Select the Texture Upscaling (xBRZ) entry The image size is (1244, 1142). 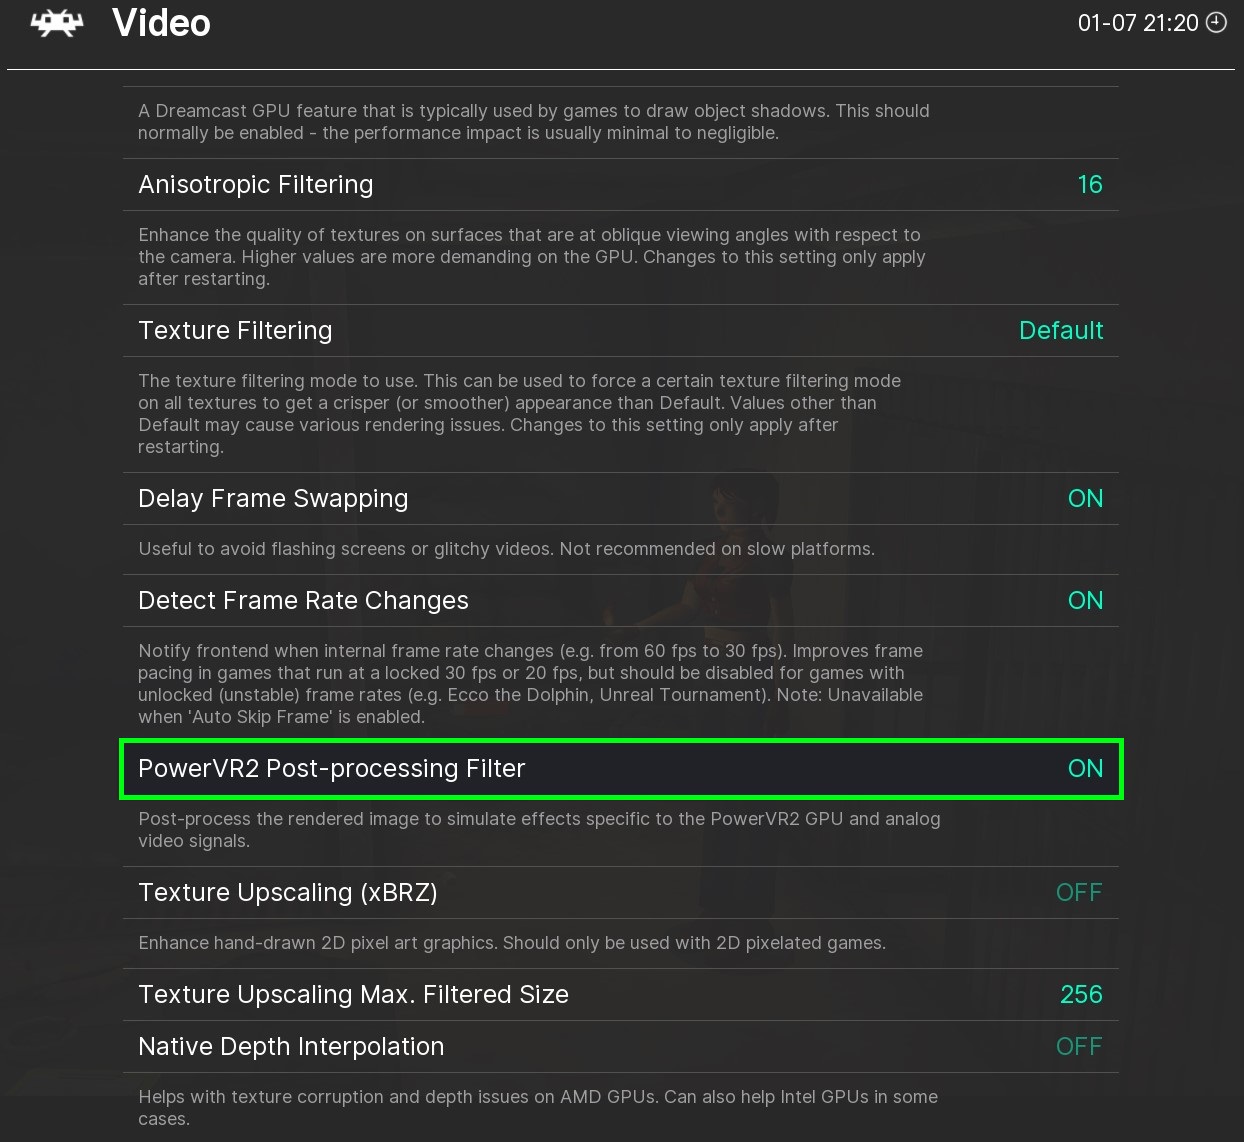288,892
